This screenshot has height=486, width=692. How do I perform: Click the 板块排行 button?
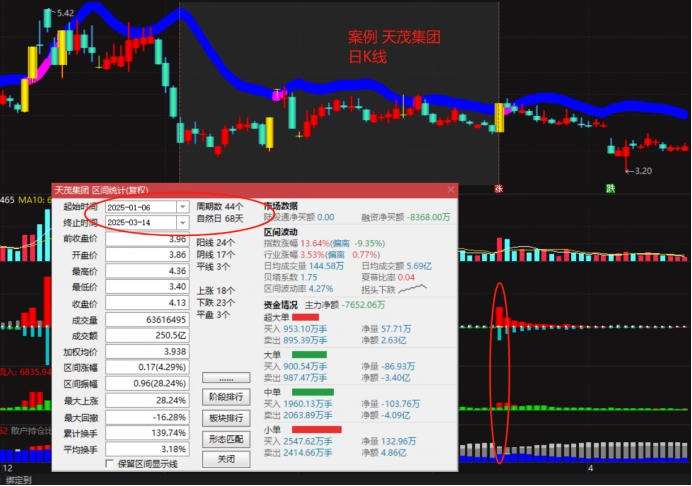click(x=226, y=418)
